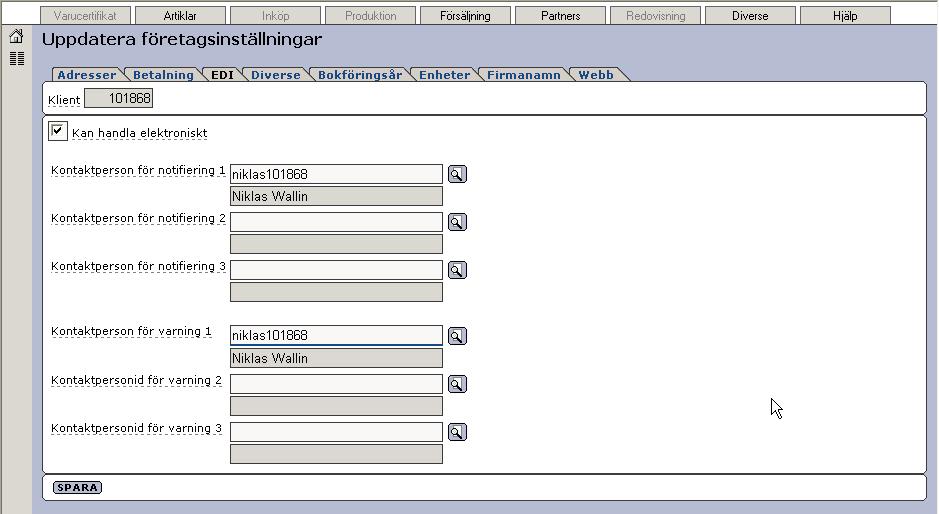Search contact for Kontaktperson för varning 1
This screenshot has width=939, height=514.
(x=457, y=336)
